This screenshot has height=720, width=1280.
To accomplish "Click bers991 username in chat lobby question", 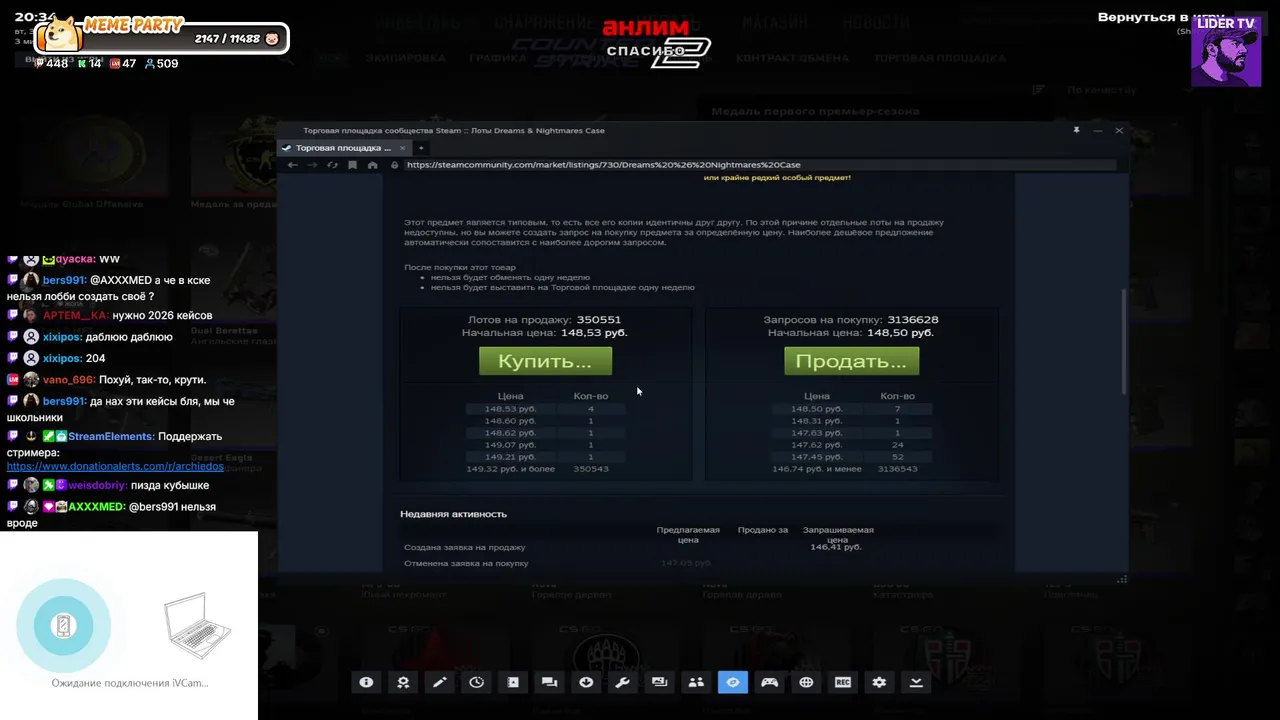I will pos(64,281).
